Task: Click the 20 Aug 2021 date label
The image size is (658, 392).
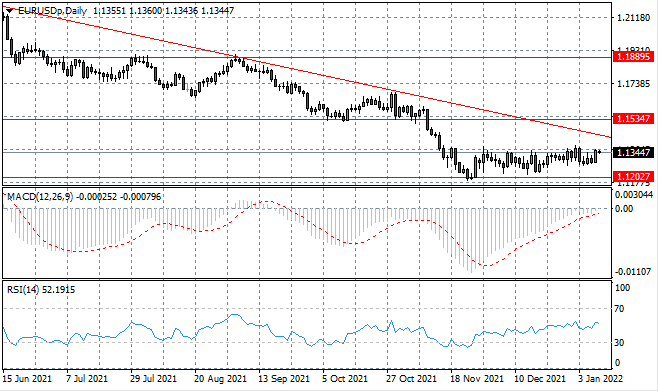Action: [x=220, y=379]
